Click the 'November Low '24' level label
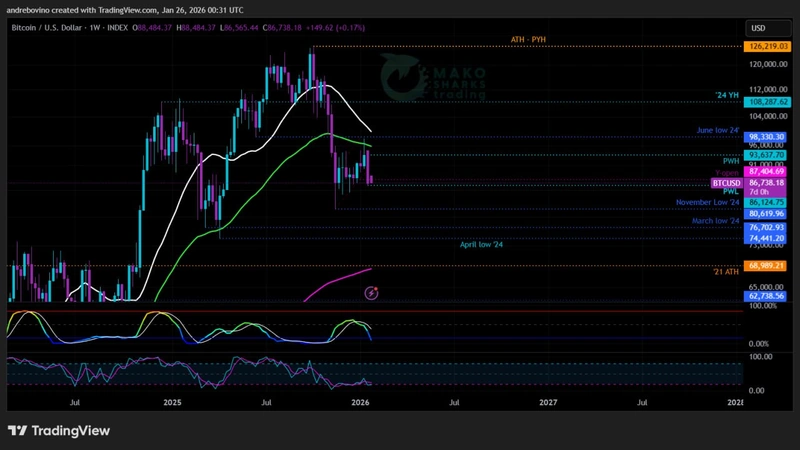Viewport: 800px width, 450px height. click(707, 202)
